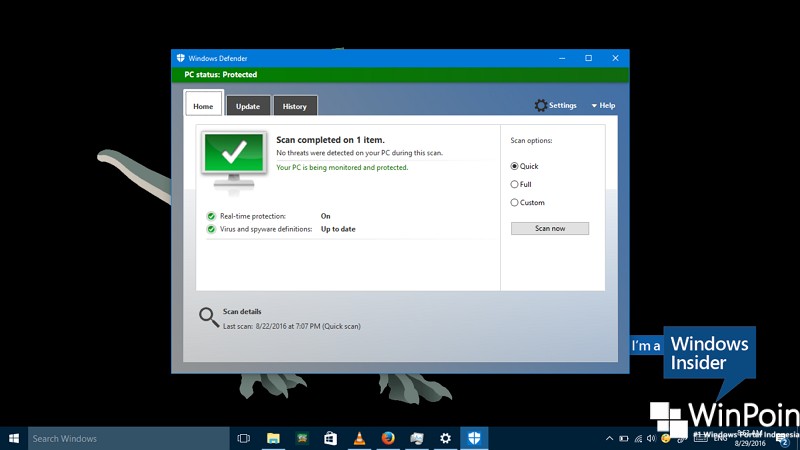Start scan with Scan now button
The height and width of the screenshot is (450, 800).
coord(549,228)
